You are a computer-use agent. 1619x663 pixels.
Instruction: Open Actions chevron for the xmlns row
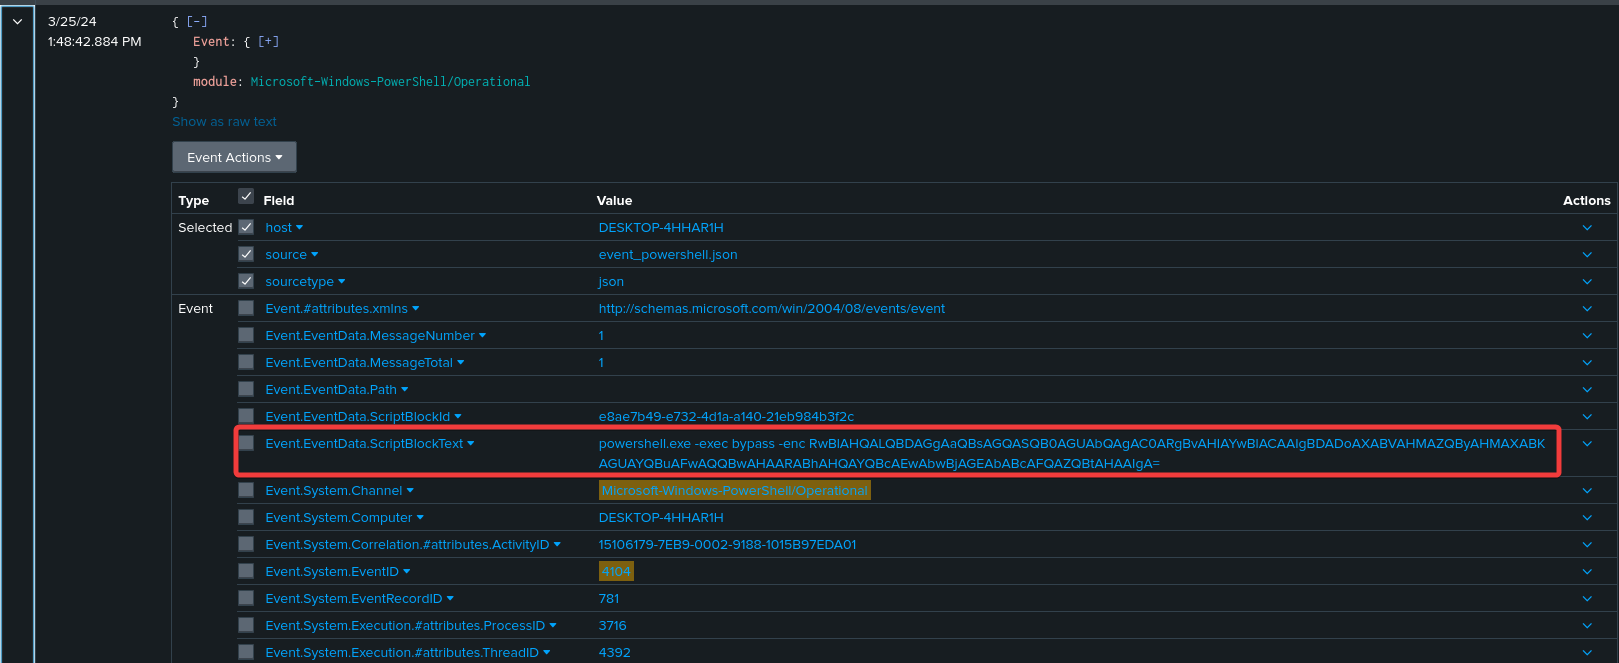(1587, 309)
